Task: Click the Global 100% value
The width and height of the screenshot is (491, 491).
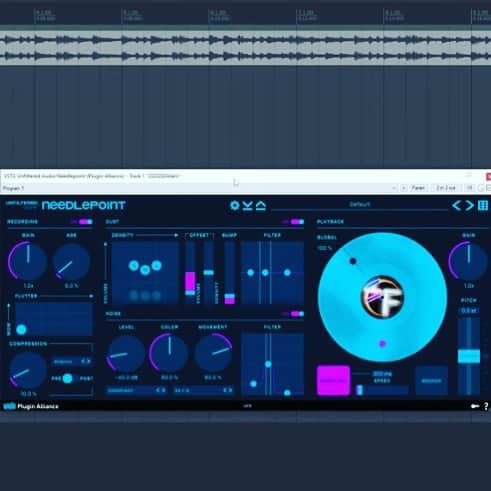Action: coord(324,248)
